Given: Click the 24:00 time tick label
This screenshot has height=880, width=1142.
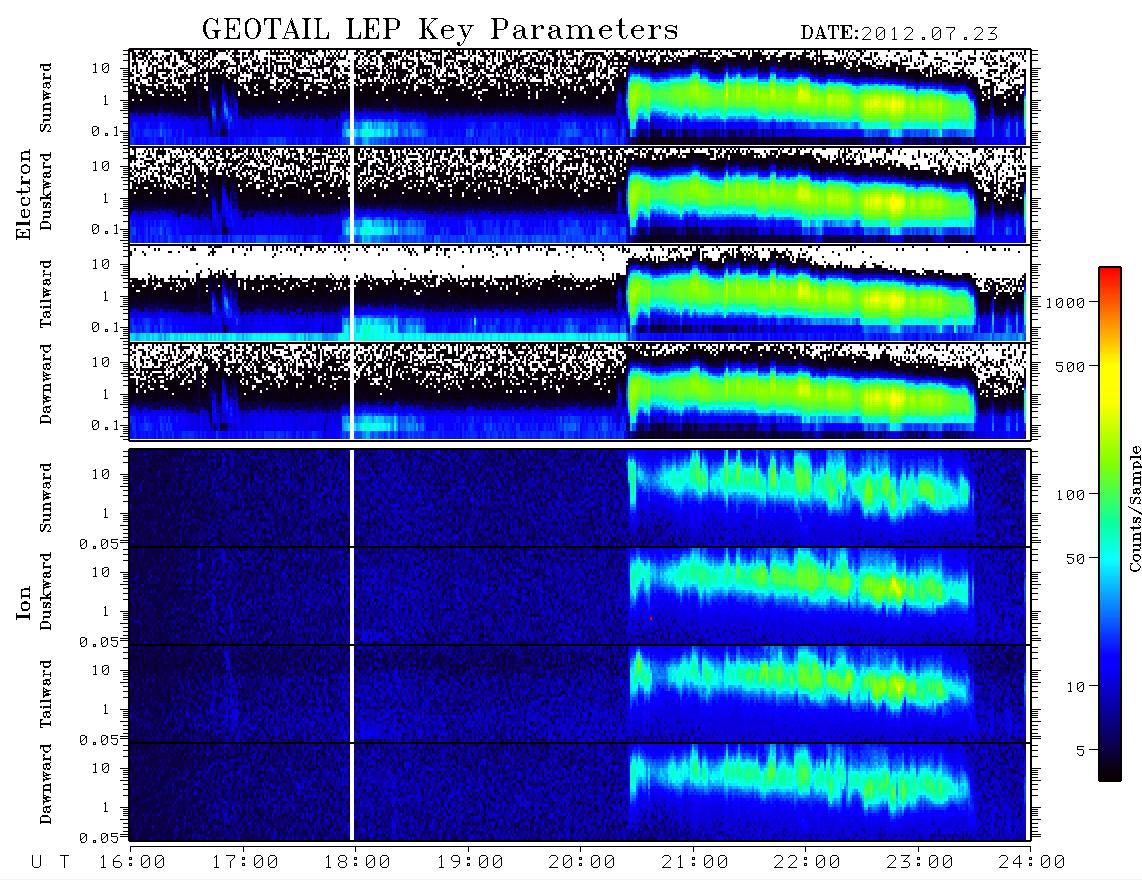Looking at the screenshot, I should (x=1032, y=863).
